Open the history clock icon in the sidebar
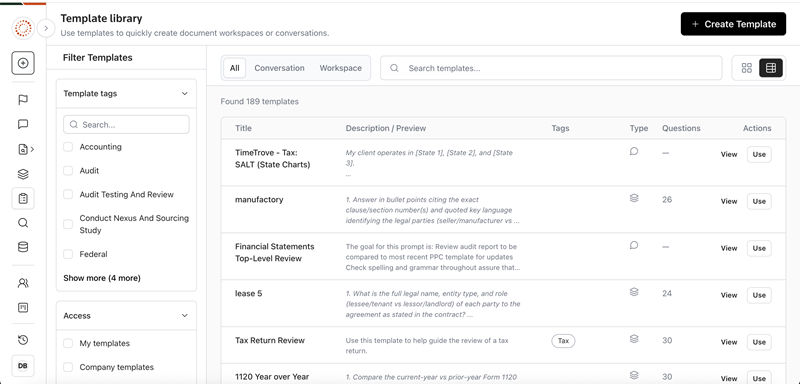The height and width of the screenshot is (385, 800). click(23, 340)
